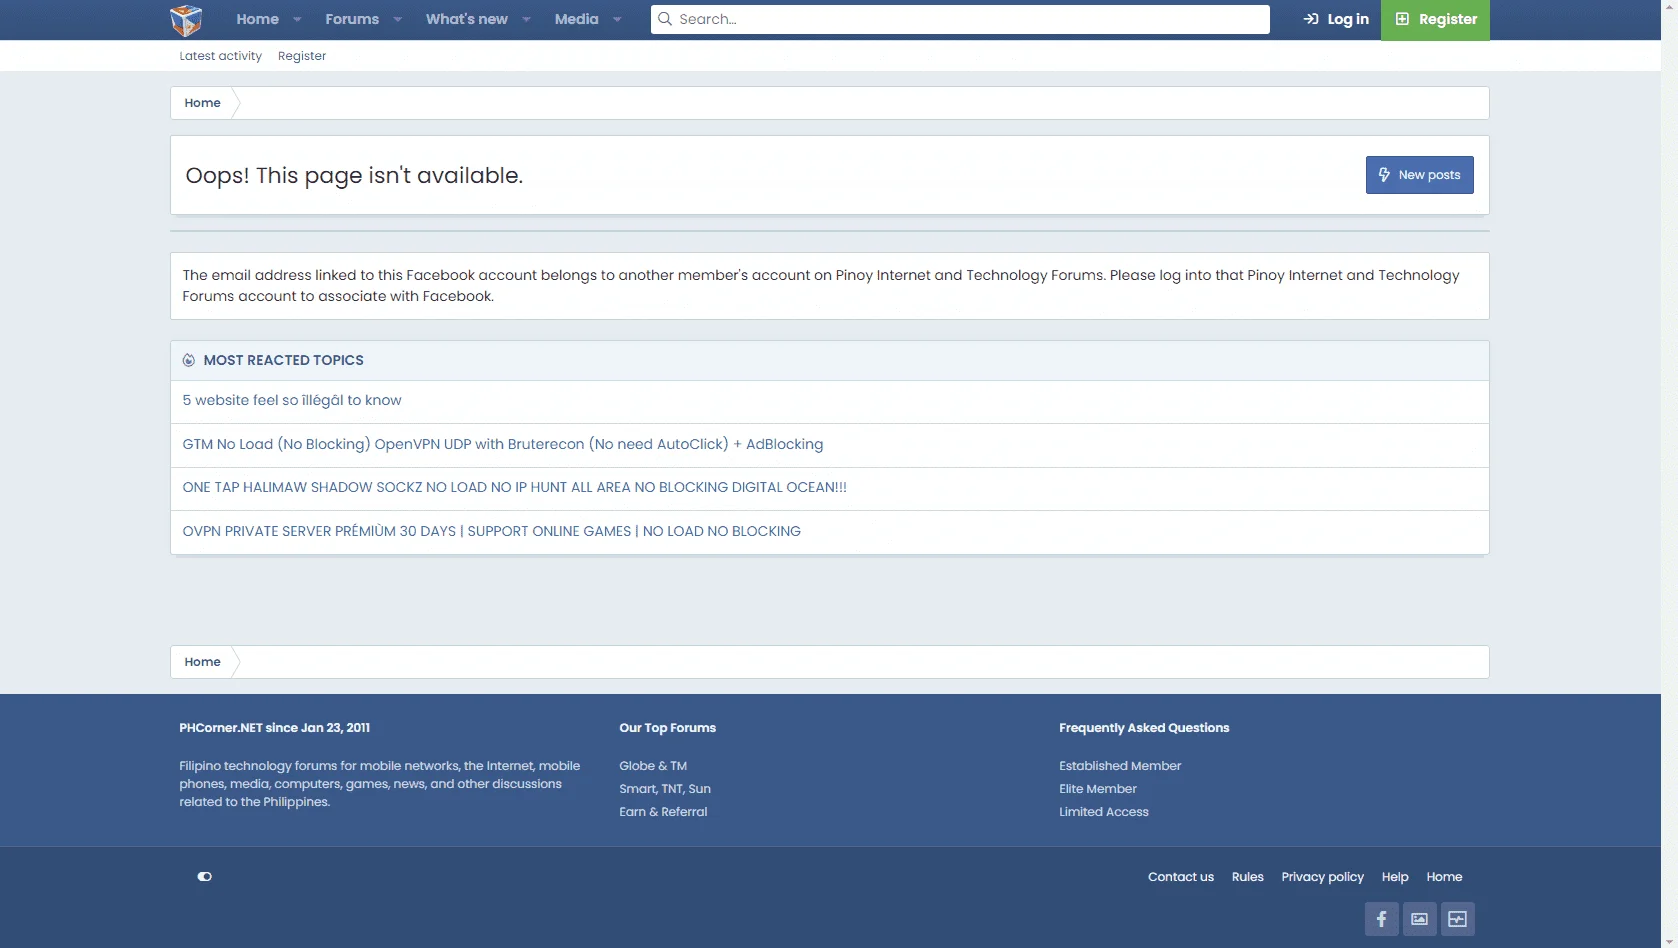Click 'PHCorner.NET since Jan 23, 2011' text
The height and width of the screenshot is (948, 1678).
[275, 728]
